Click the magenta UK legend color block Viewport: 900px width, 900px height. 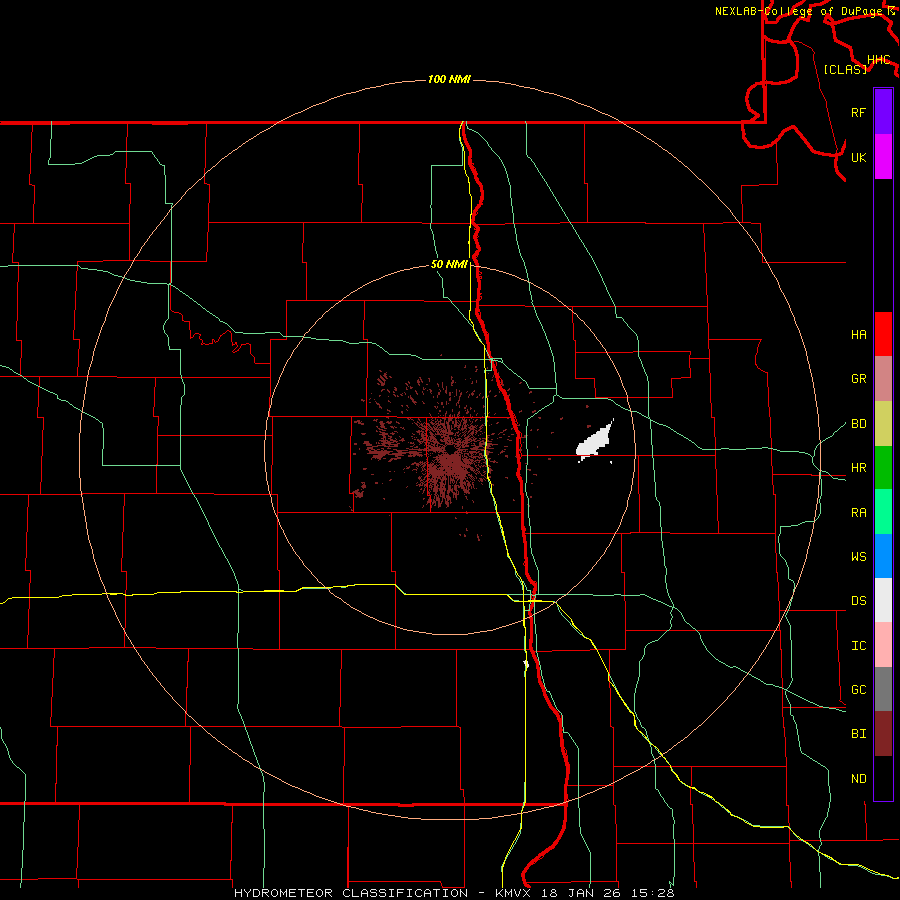883,157
